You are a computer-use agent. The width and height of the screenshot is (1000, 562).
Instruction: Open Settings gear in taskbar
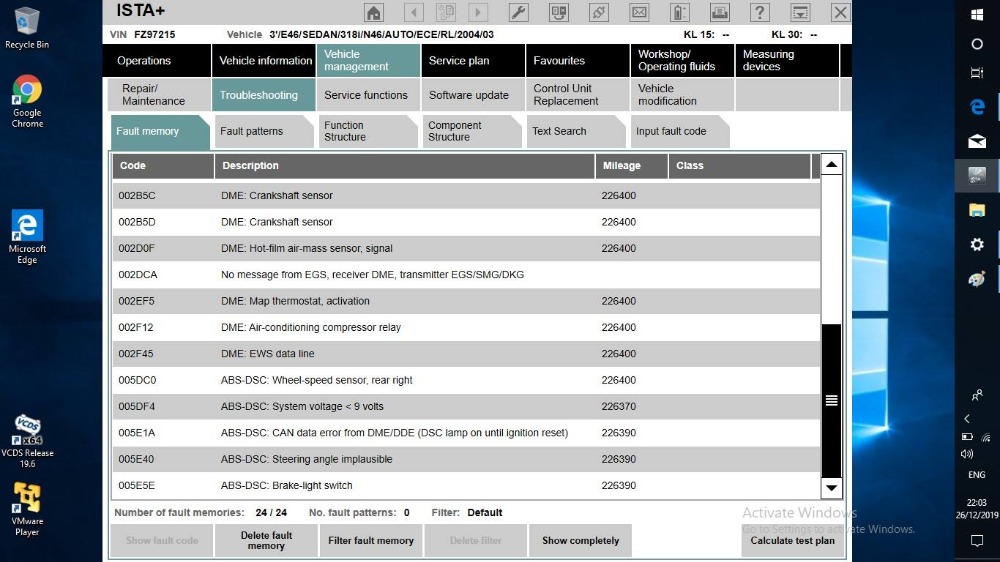click(x=976, y=244)
